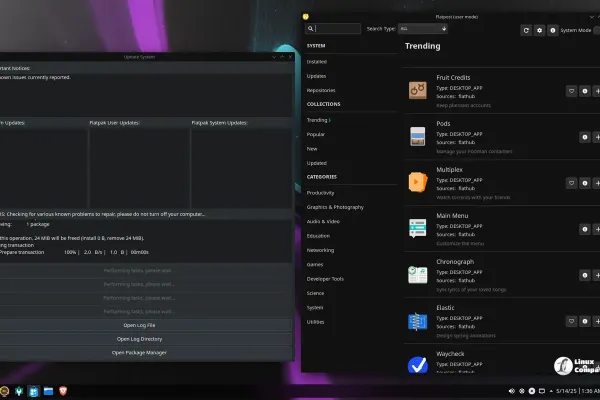Browse the Networking category
The image size is (600, 400).
point(320,250)
